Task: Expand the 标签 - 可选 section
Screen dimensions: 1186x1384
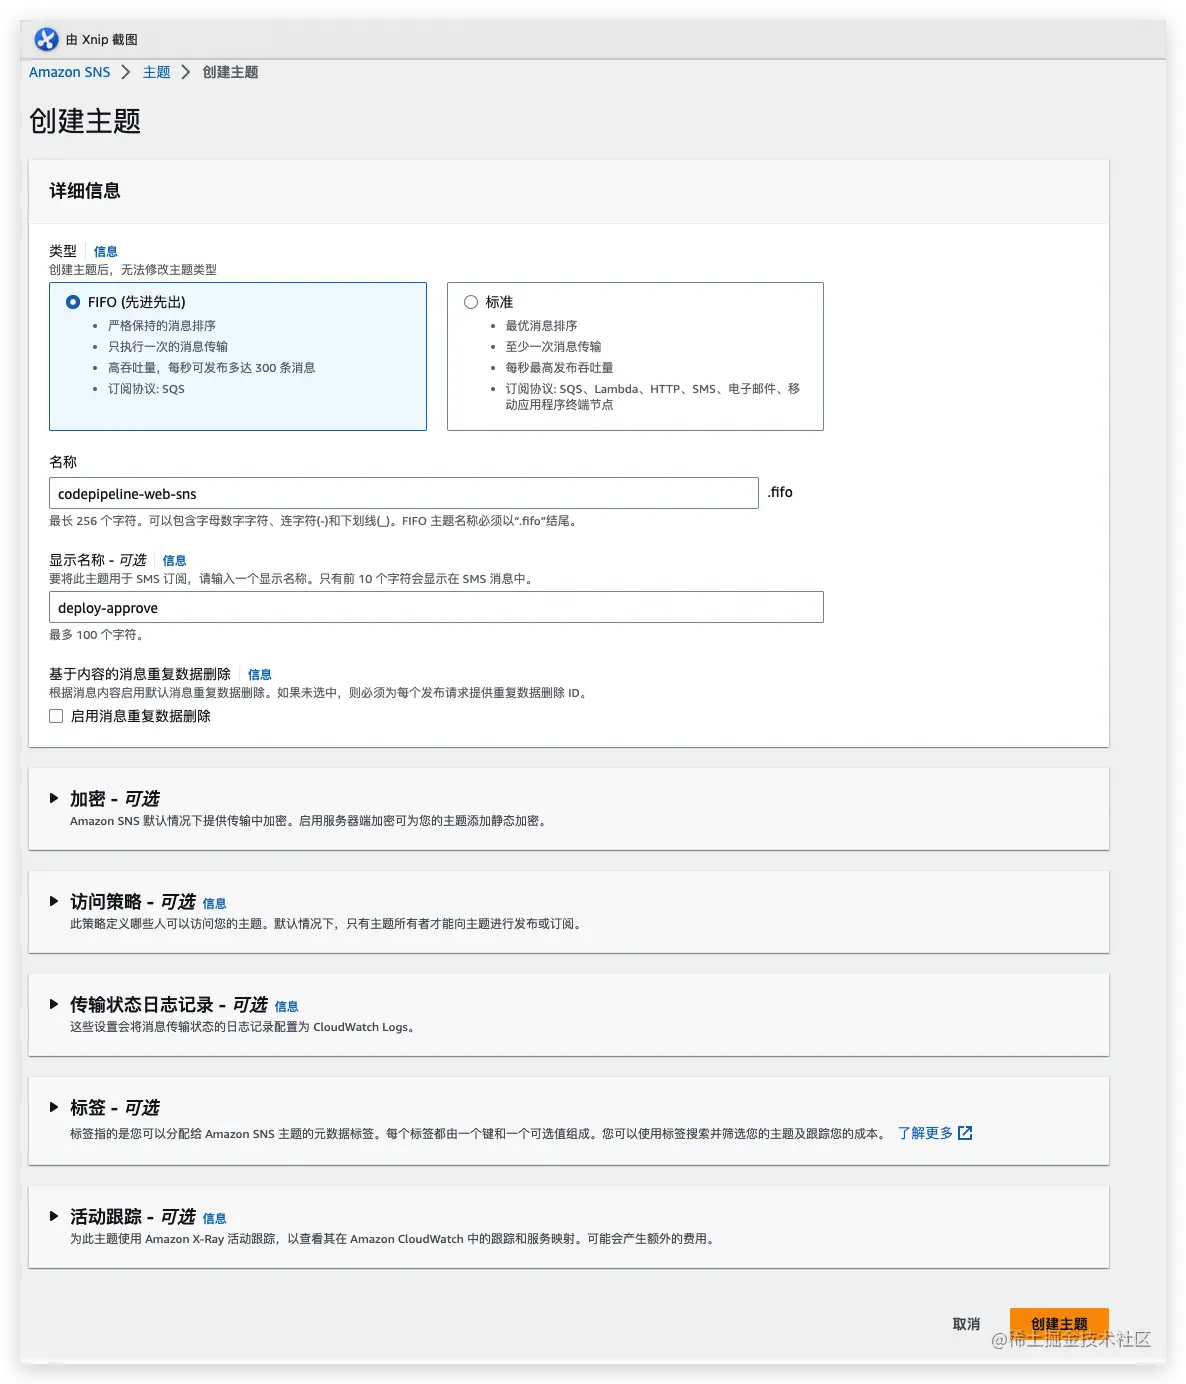Action: click(x=54, y=1107)
